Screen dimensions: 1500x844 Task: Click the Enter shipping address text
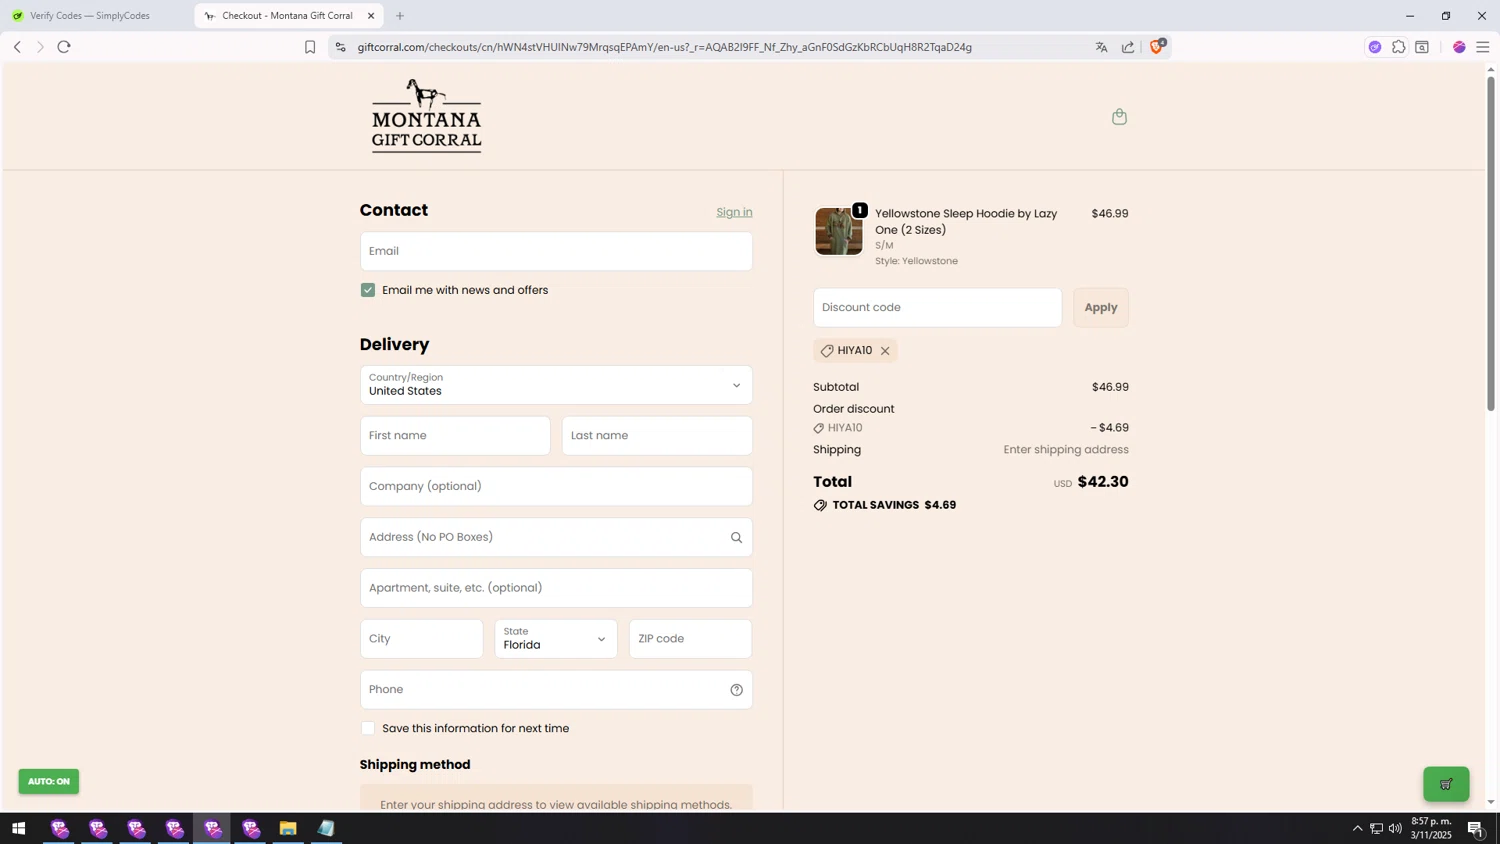[1066, 450]
